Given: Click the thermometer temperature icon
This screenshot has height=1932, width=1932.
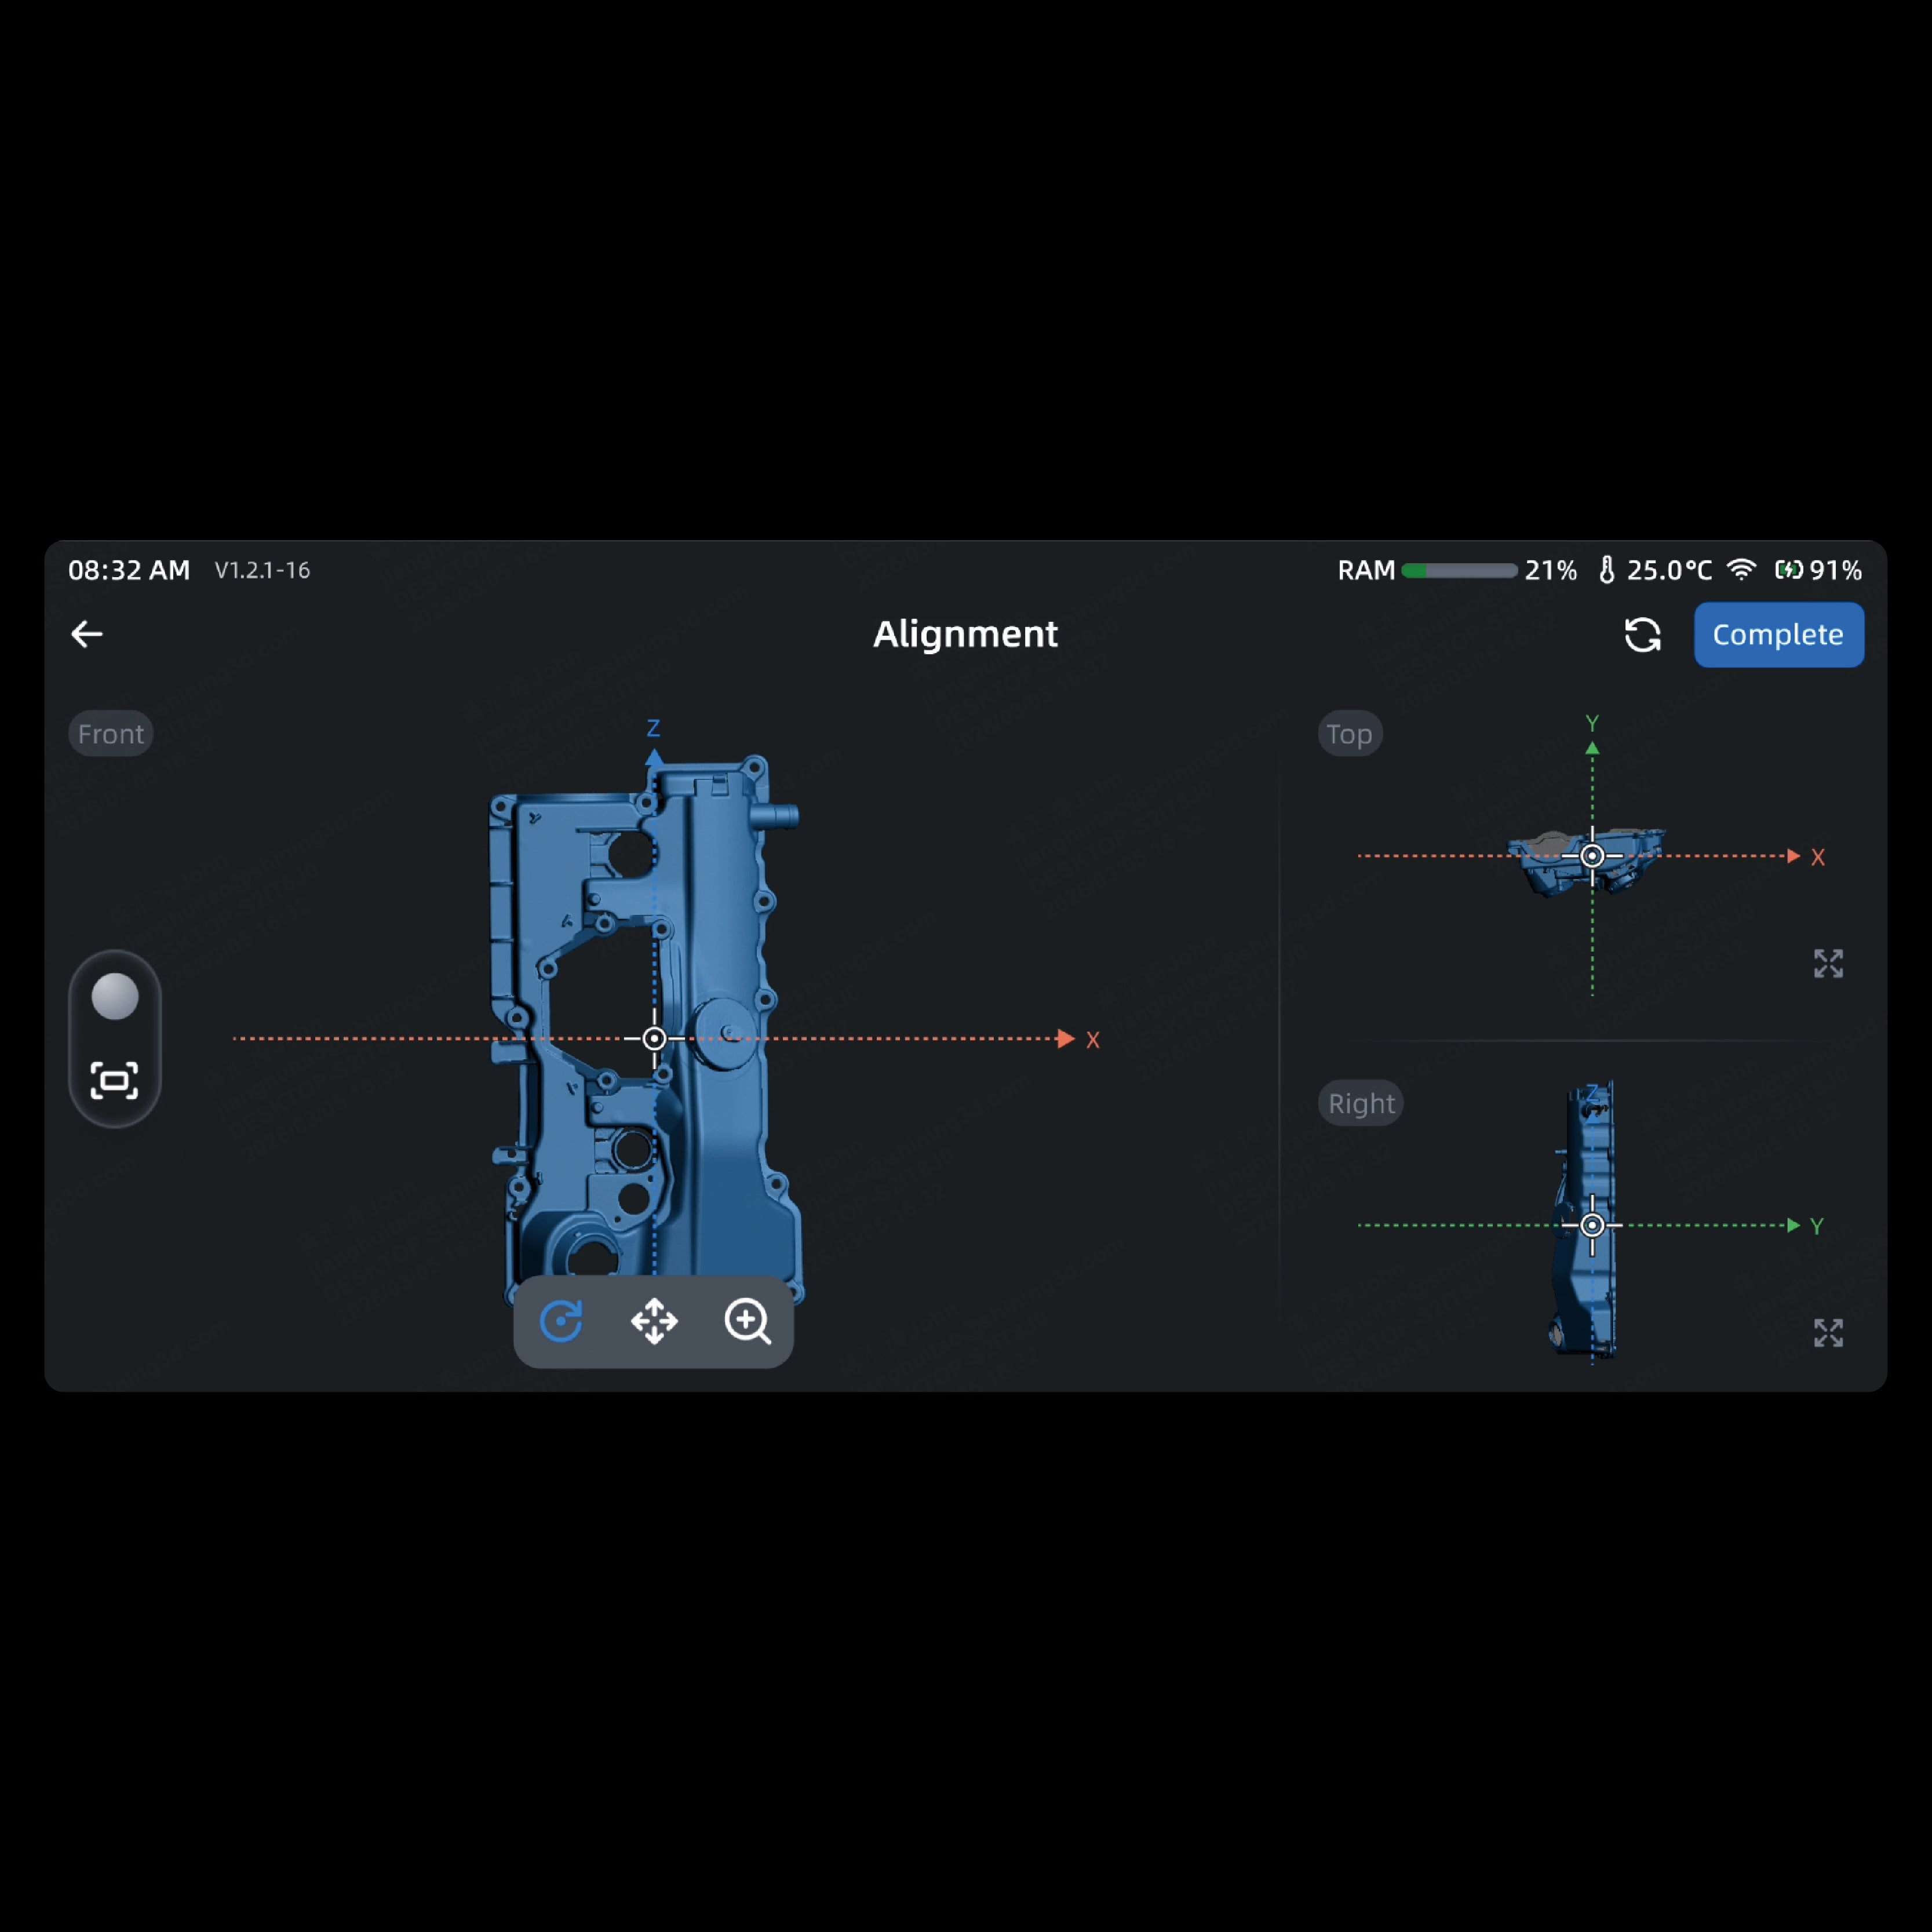Looking at the screenshot, I should click(x=1607, y=570).
